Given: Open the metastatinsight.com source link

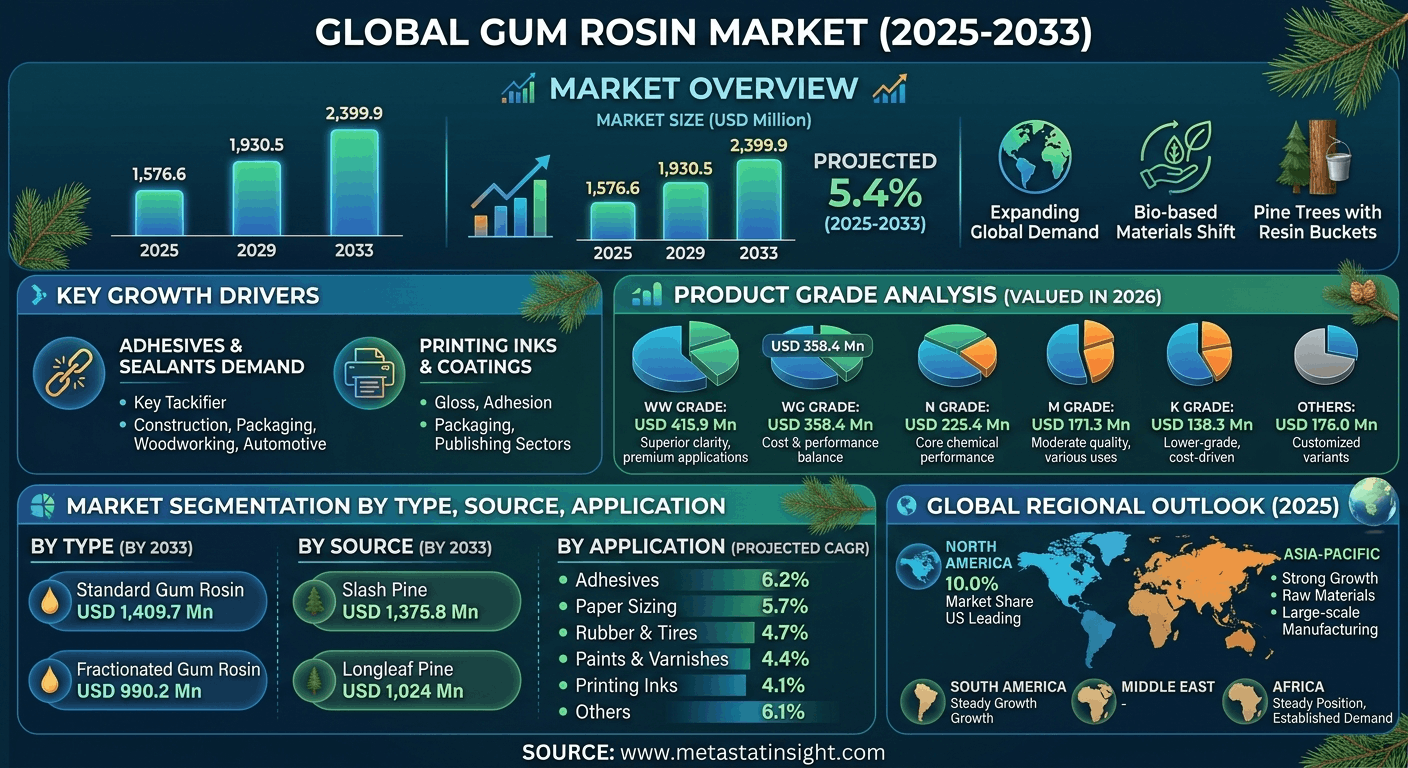Looking at the screenshot, I should pyautogui.click(x=752, y=752).
